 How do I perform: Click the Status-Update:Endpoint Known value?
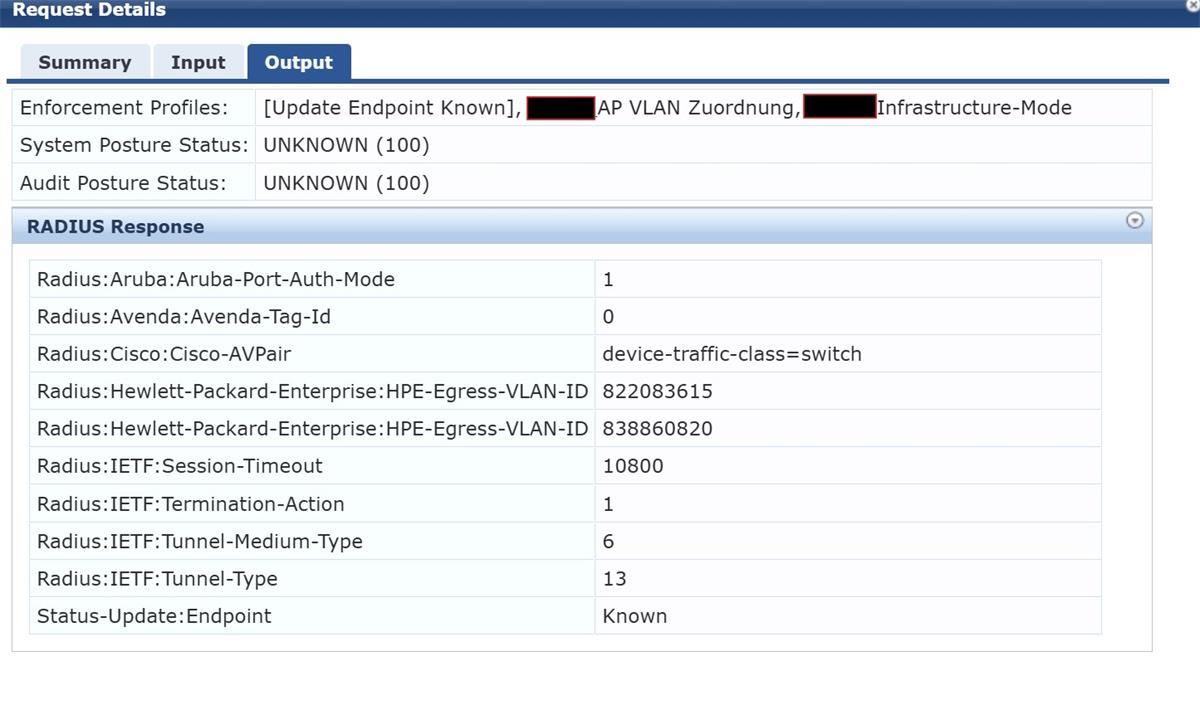(634, 616)
